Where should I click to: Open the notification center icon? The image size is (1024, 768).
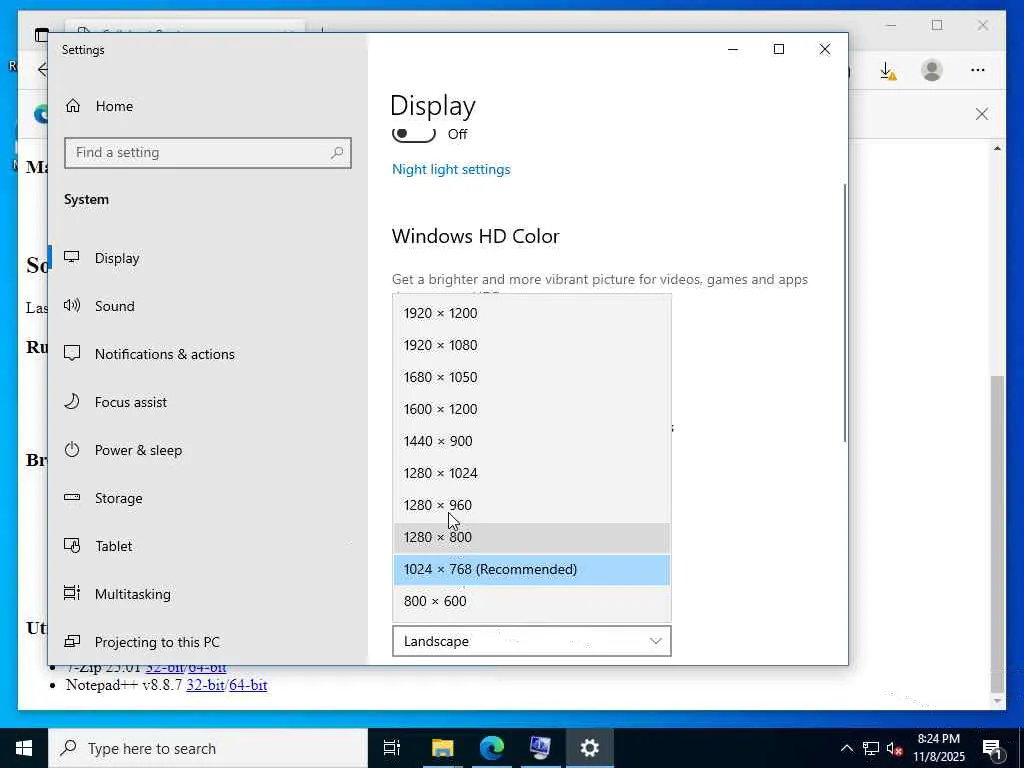(x=993, y=749)
